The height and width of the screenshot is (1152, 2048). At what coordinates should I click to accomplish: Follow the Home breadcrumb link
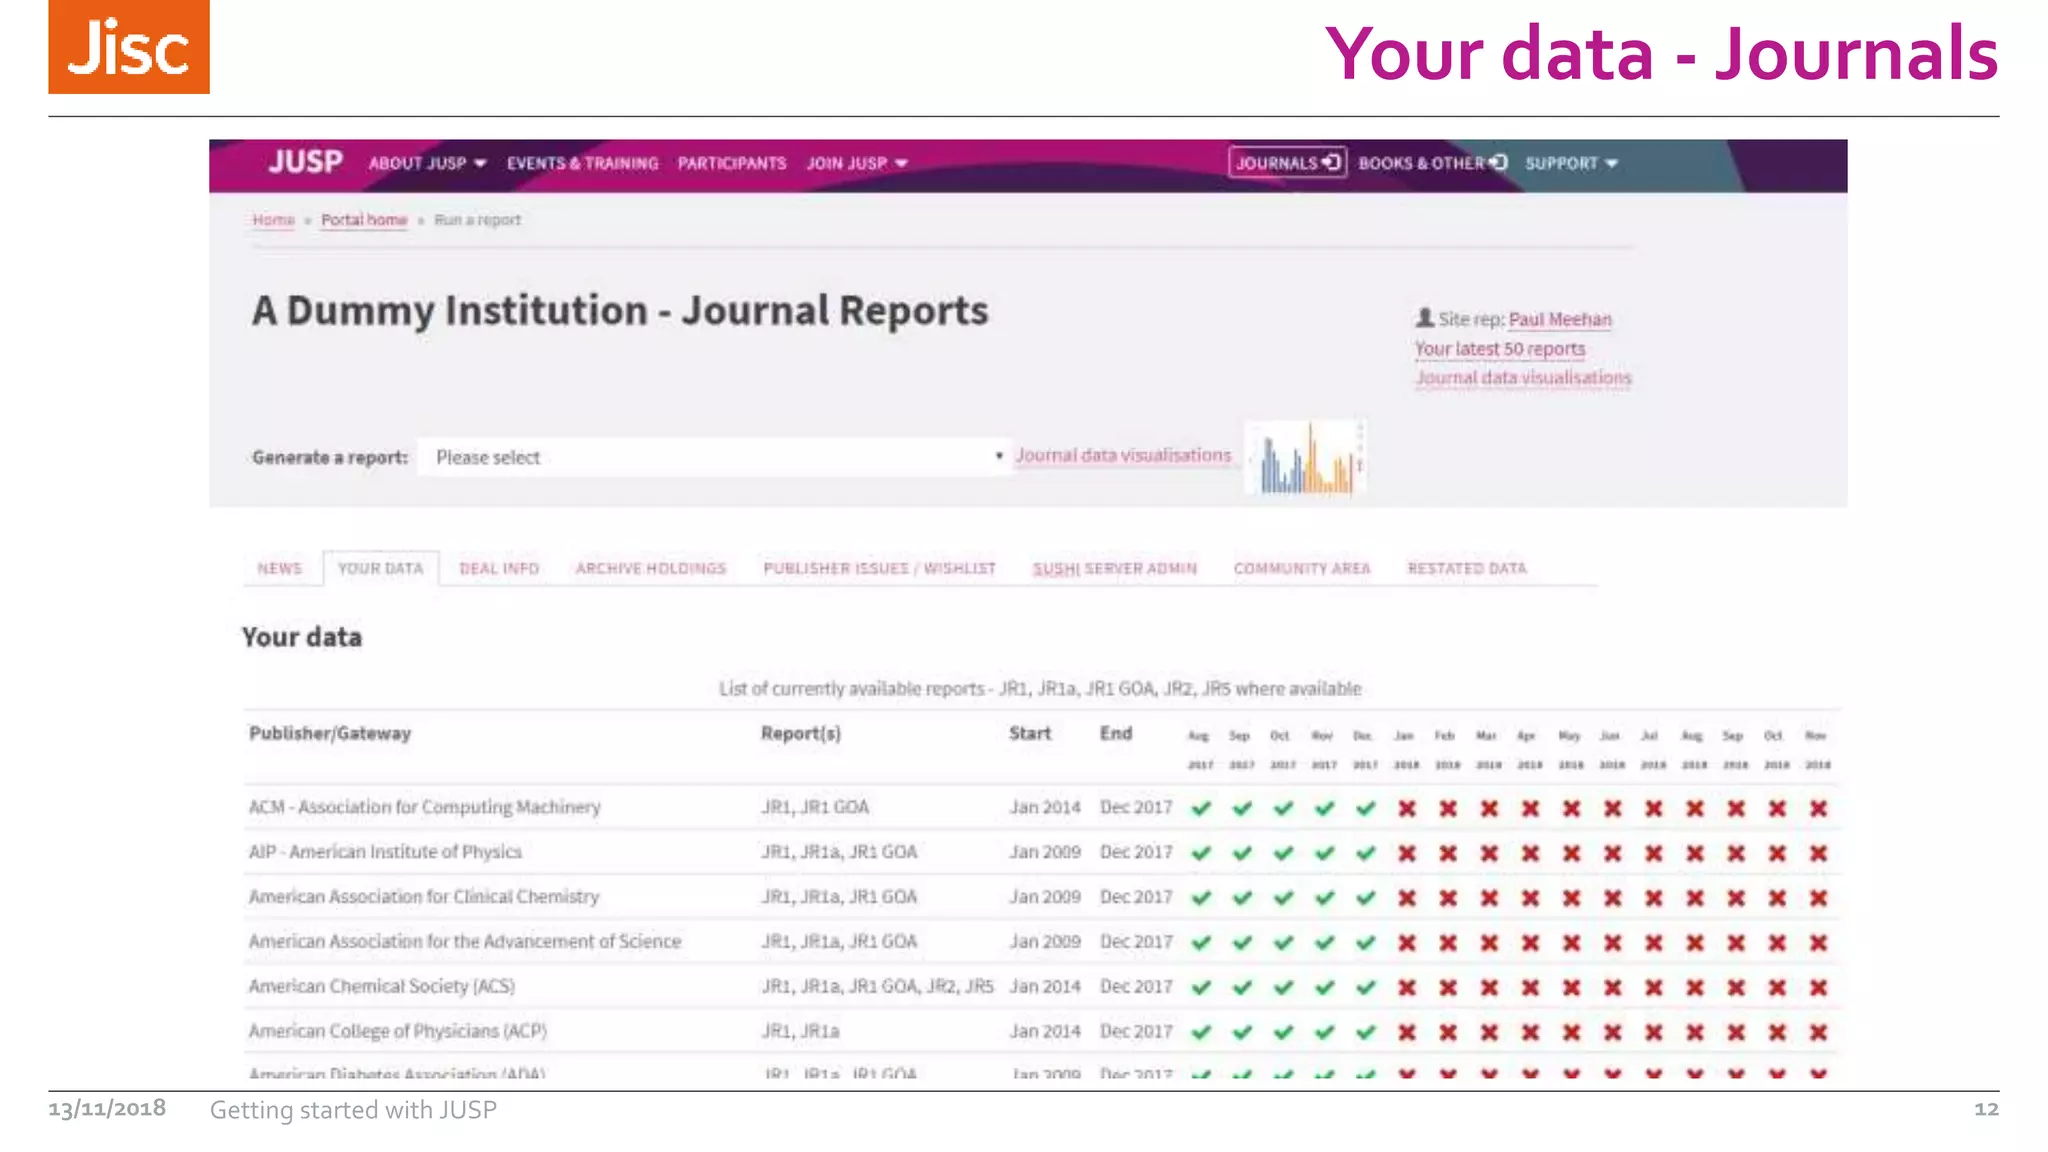pyautogui.click(x=273, y=219)
